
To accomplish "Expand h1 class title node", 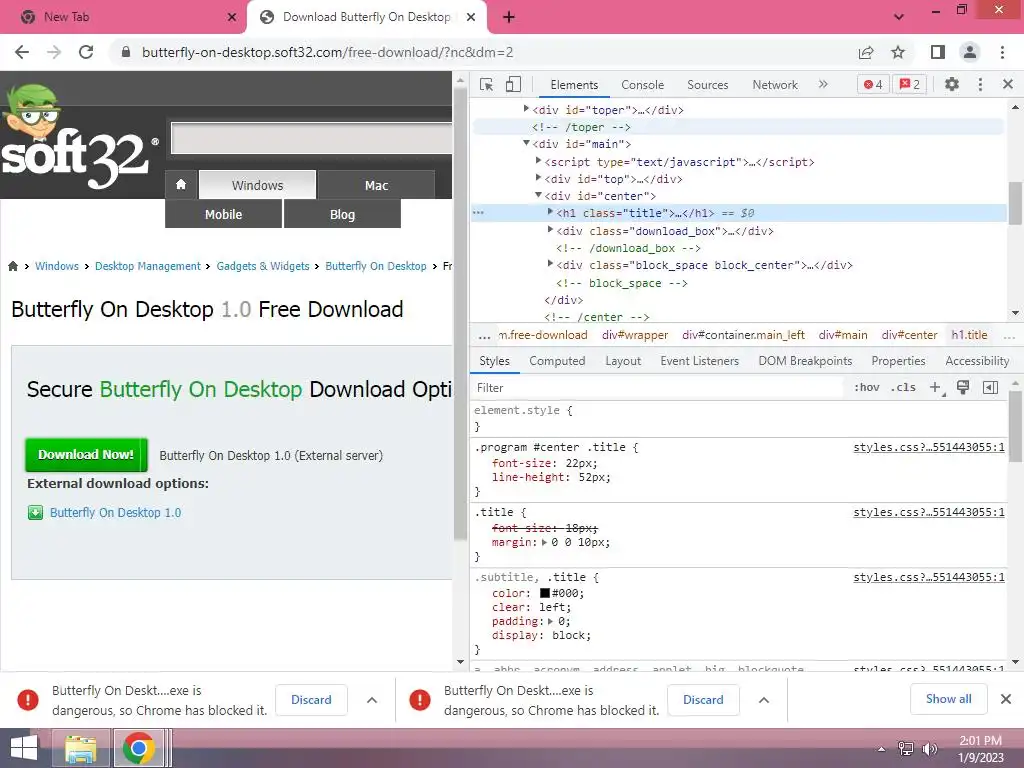I will click(x=550, y=212).
